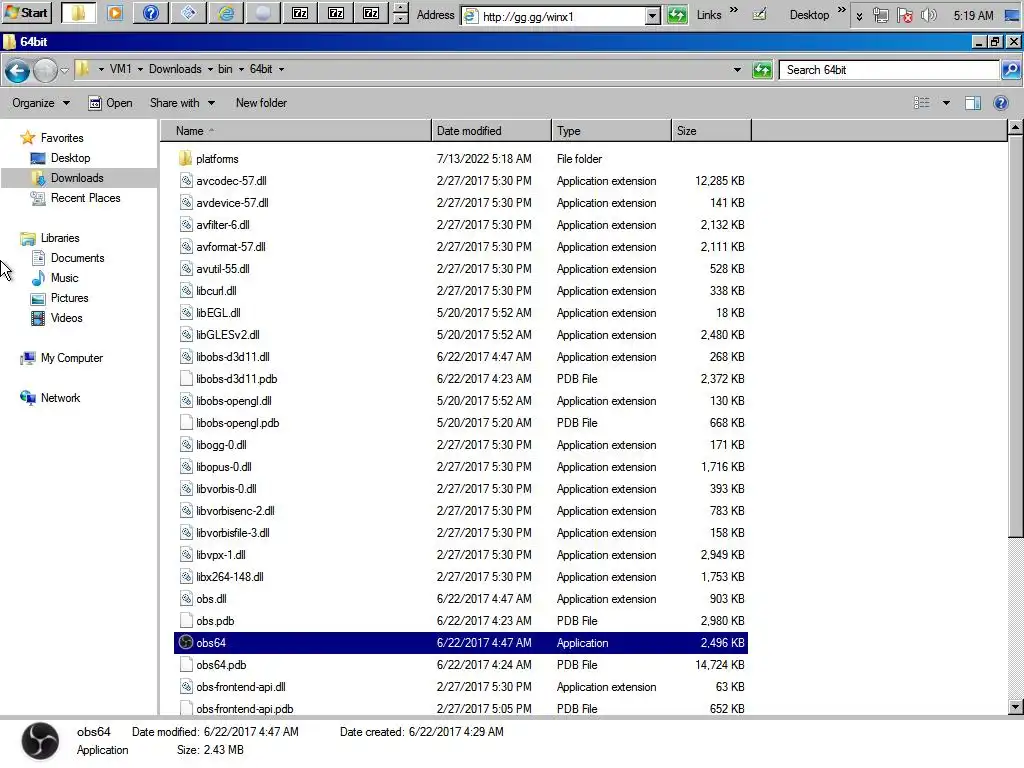The width and height of the screenshot is (1024, 768).
Task: Select Downloads in navigation pane
Action: pyautogui.click(x=76, y=178)
